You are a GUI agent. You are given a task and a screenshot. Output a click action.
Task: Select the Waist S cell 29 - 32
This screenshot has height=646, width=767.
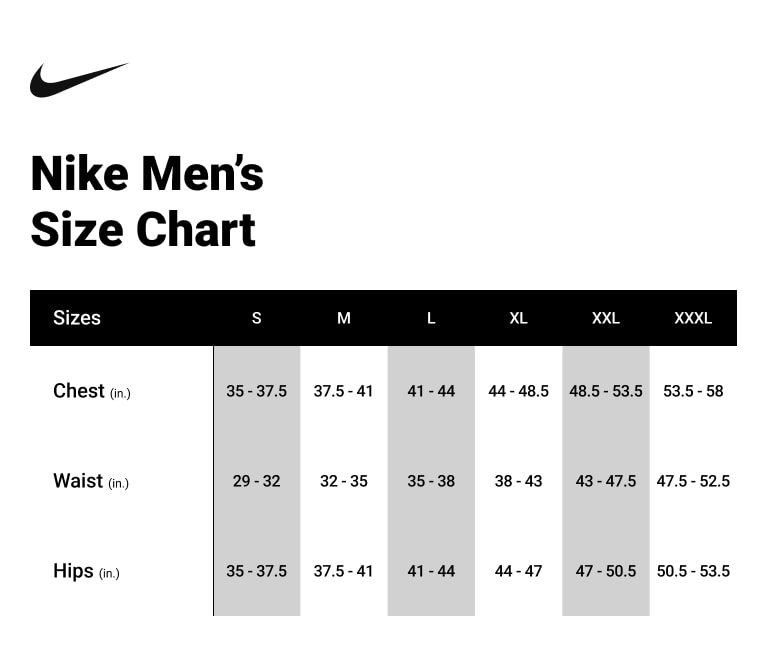(x=256, y=481)
